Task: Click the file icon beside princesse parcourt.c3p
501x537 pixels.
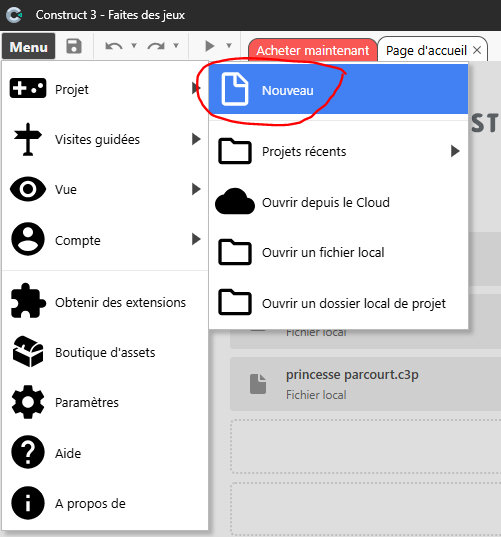Action: [x=258, y=384]
